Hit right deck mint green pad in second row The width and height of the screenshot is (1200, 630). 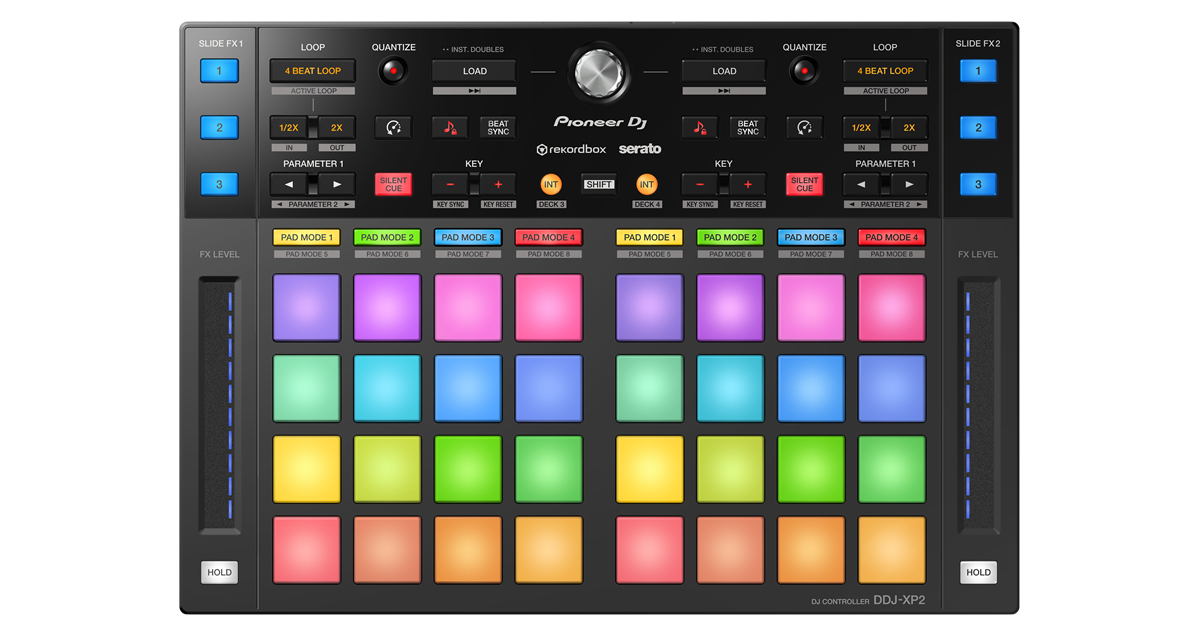coord(650,388)
